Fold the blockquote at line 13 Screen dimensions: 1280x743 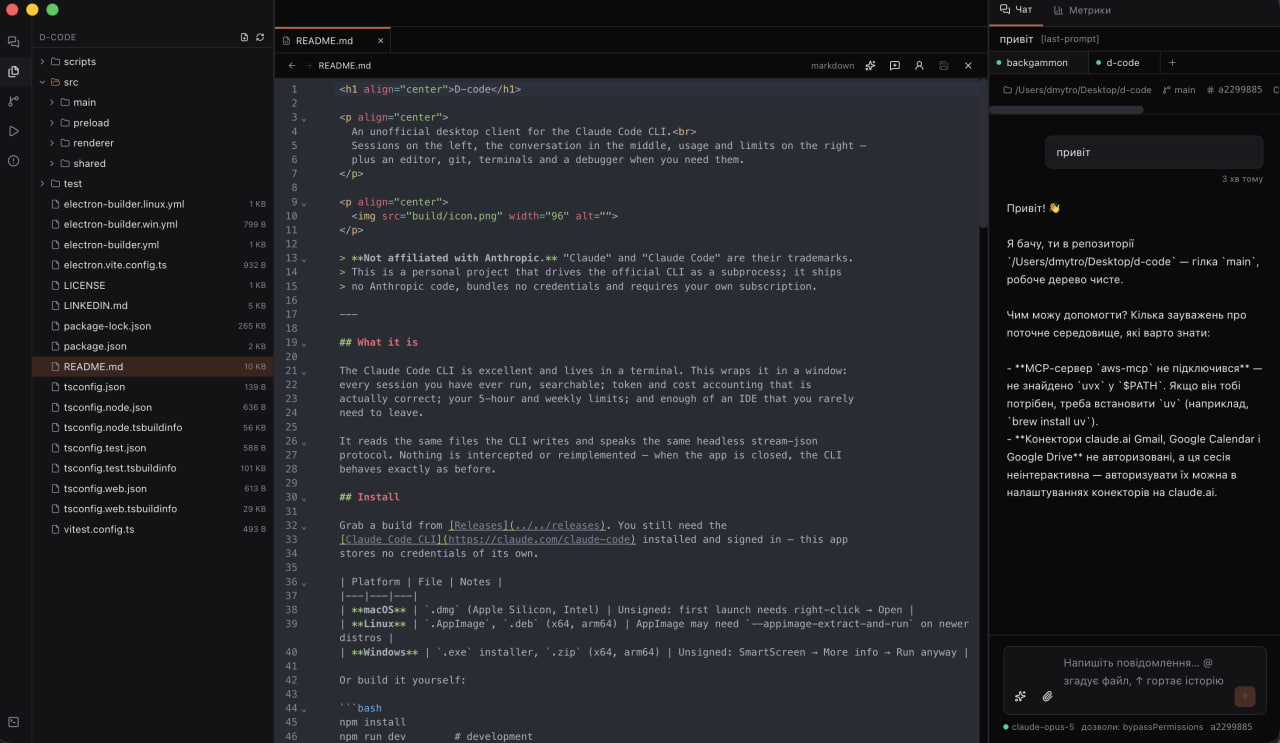click(x=304, y=258)
